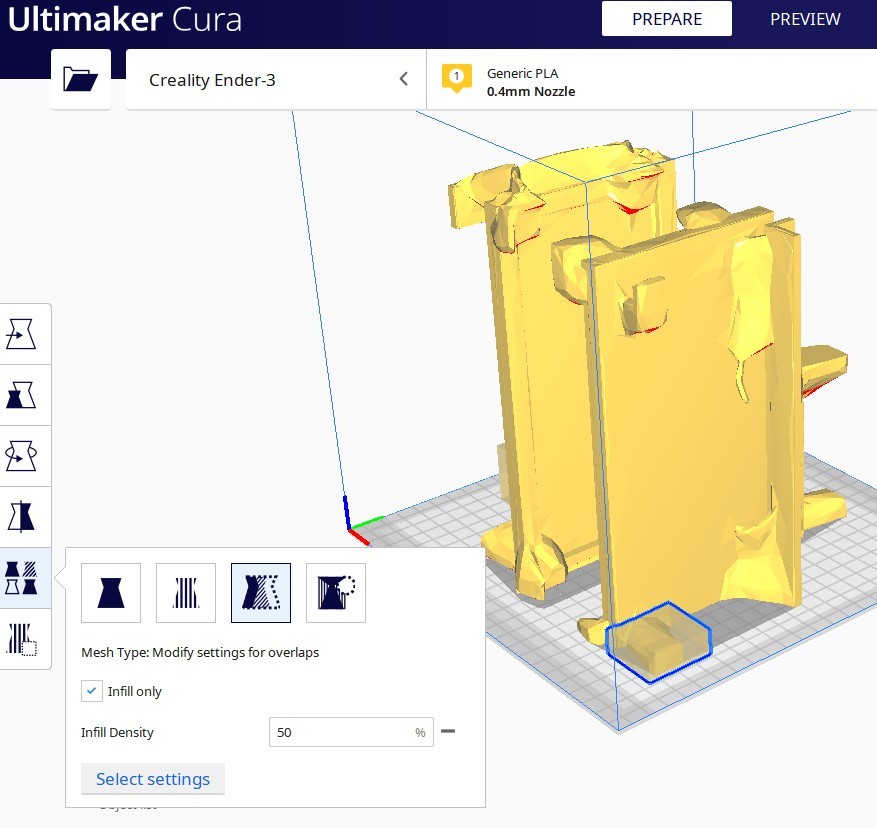
Task: Open the Creality Ender-3 printer dropdown
Action: click(276, 79)
